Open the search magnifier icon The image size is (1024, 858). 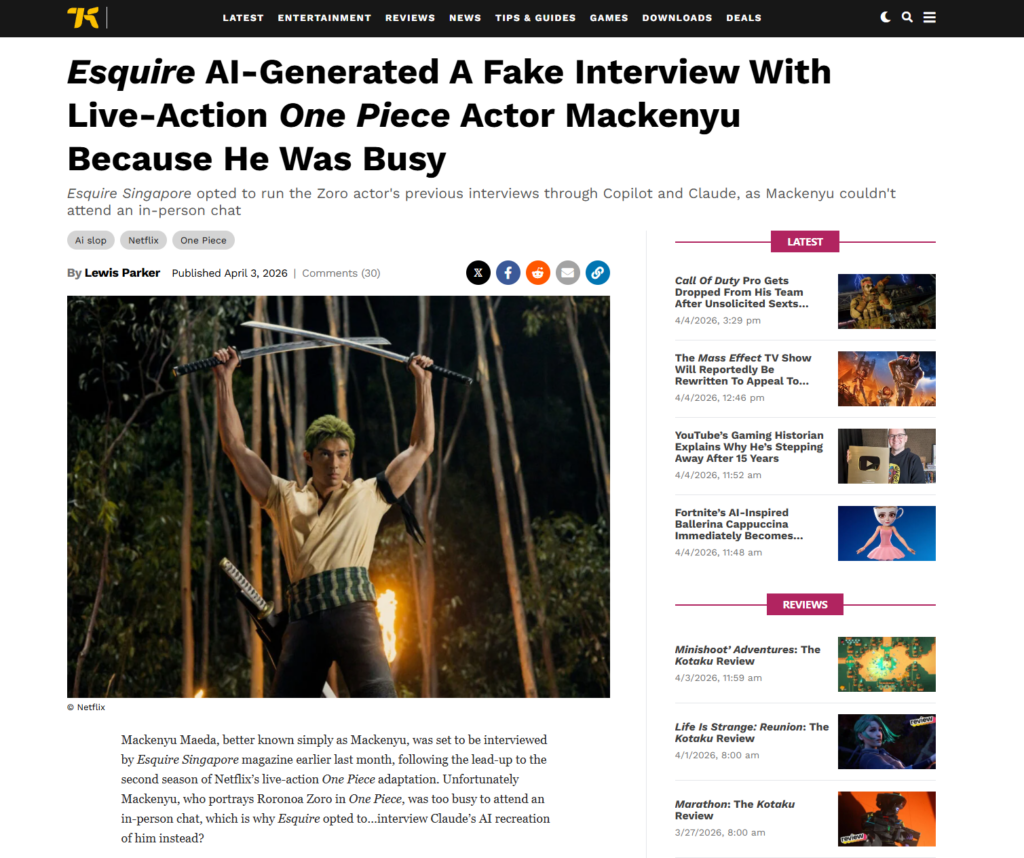tap(907, 18)
